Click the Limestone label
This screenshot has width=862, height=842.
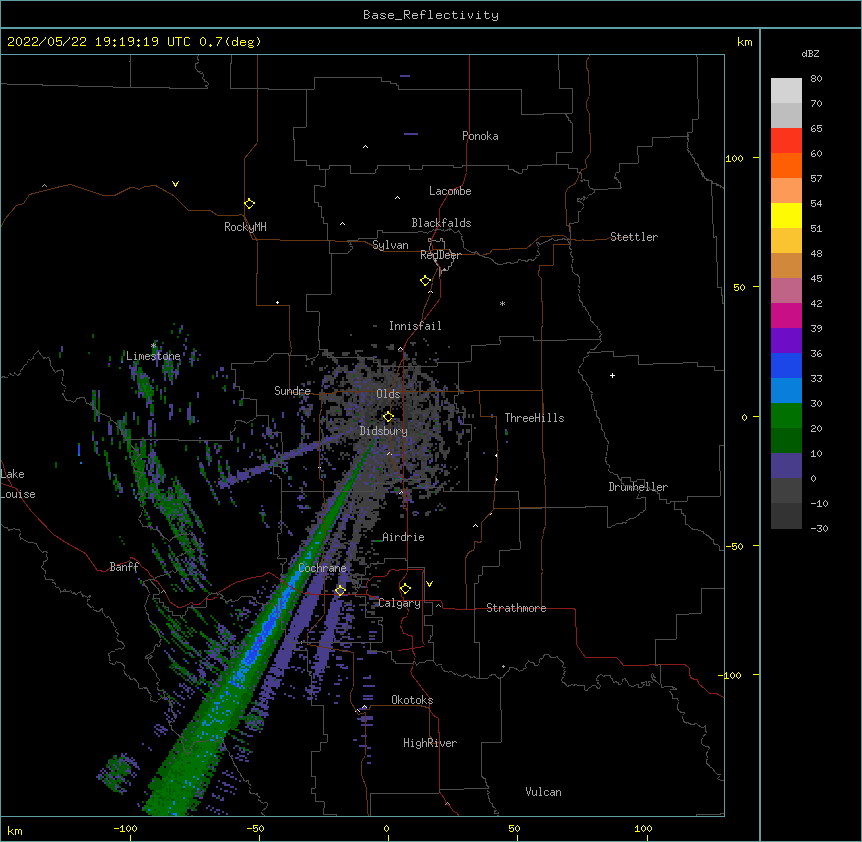click(153, 356)
